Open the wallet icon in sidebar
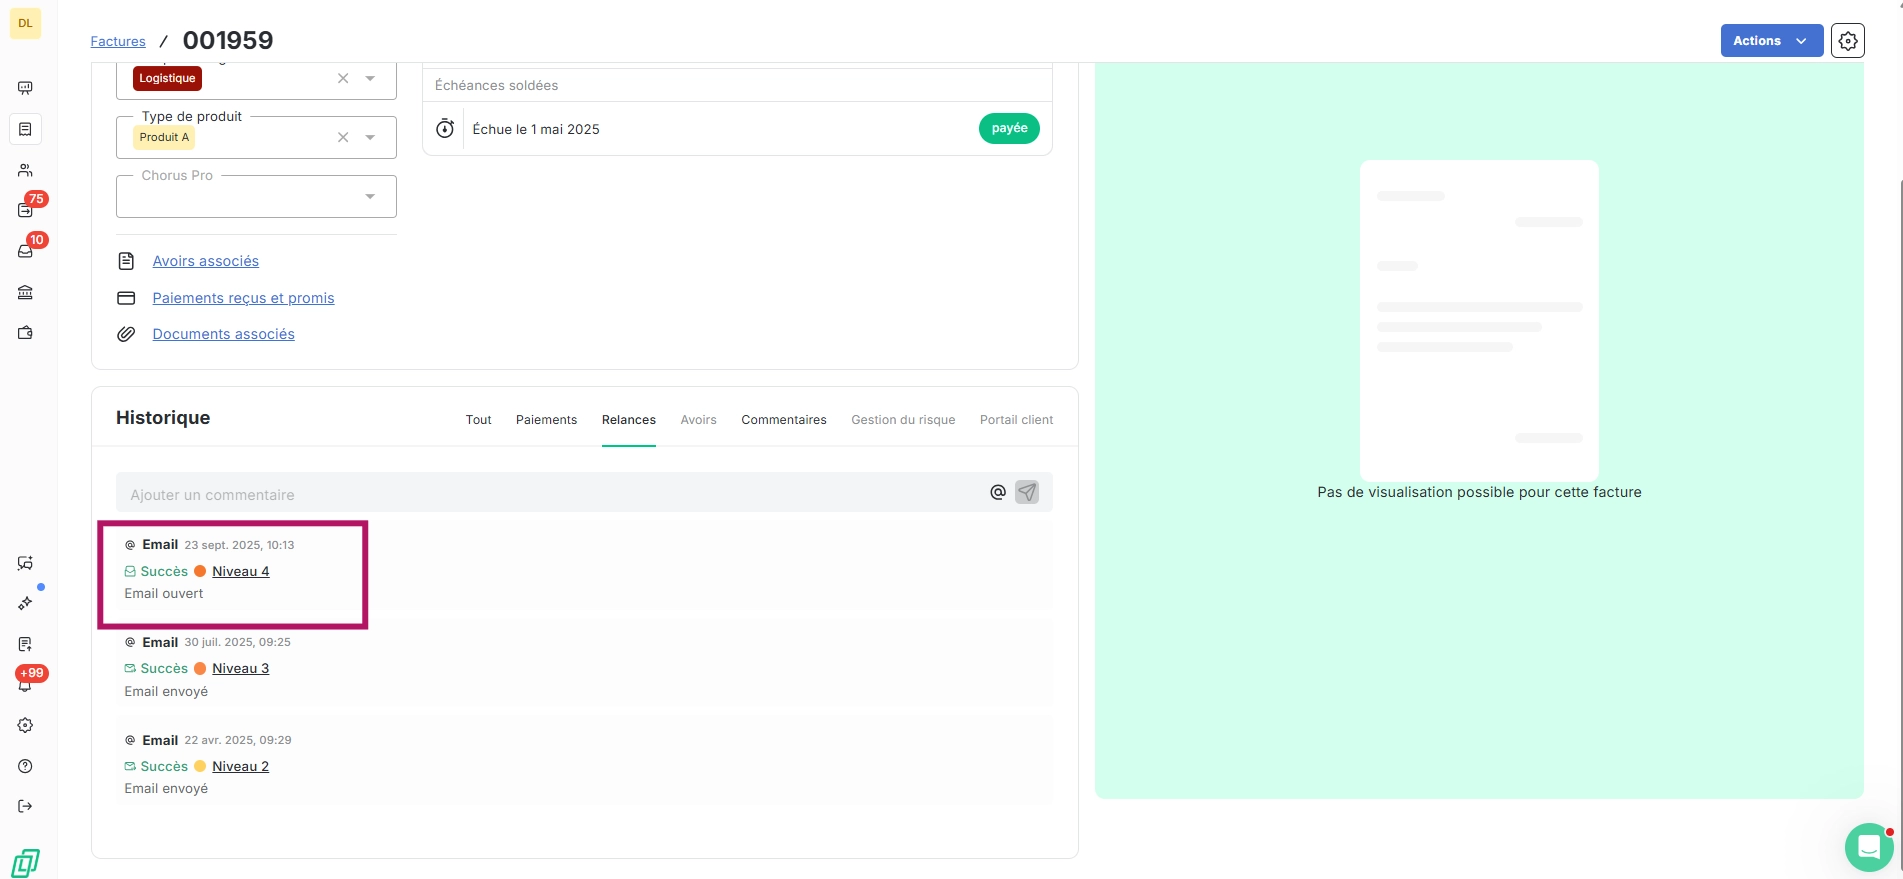Screen dimensions: 1903x879 (25, 333)
